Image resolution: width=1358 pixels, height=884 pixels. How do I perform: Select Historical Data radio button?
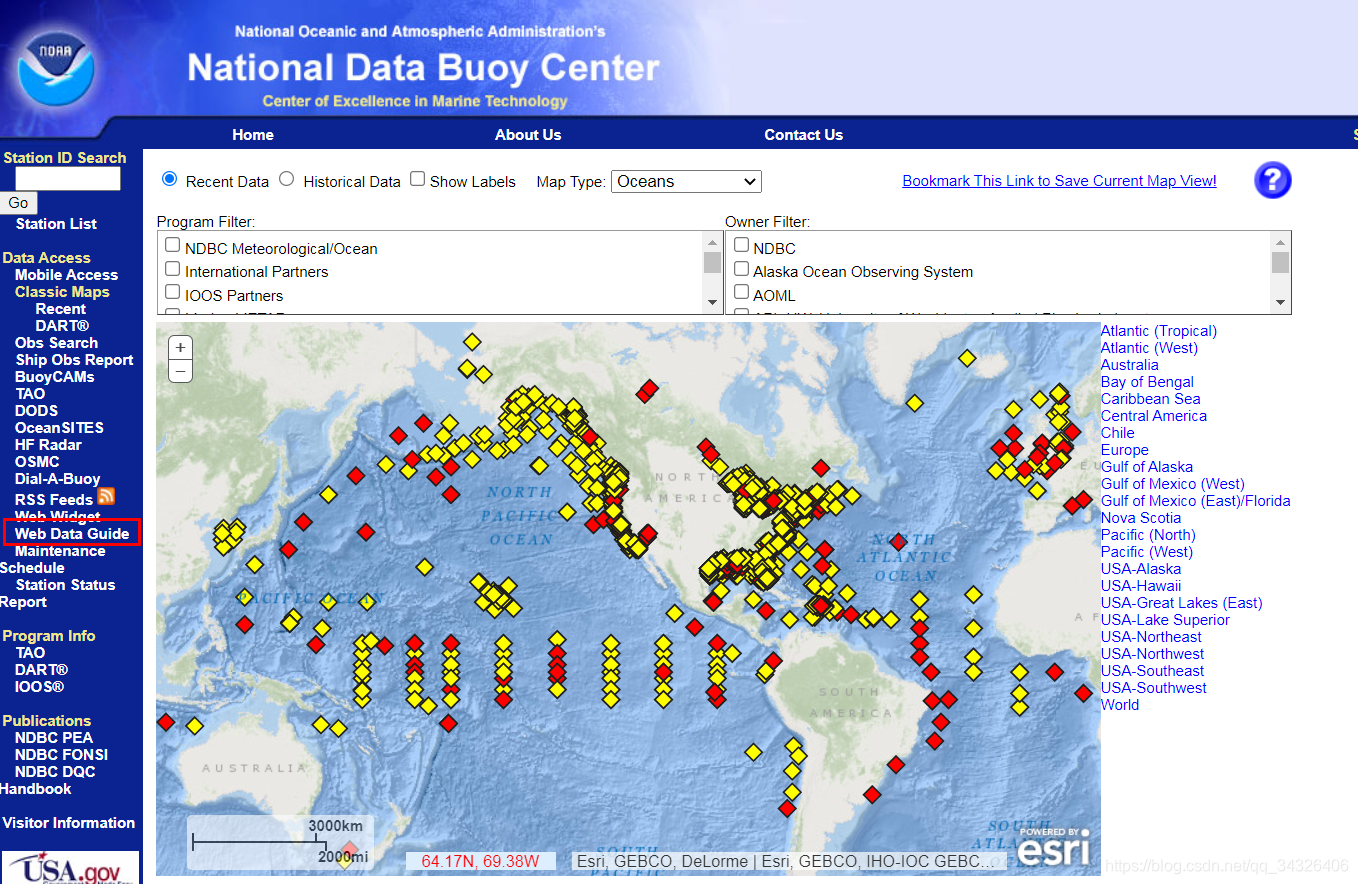(x=287, y=179)
